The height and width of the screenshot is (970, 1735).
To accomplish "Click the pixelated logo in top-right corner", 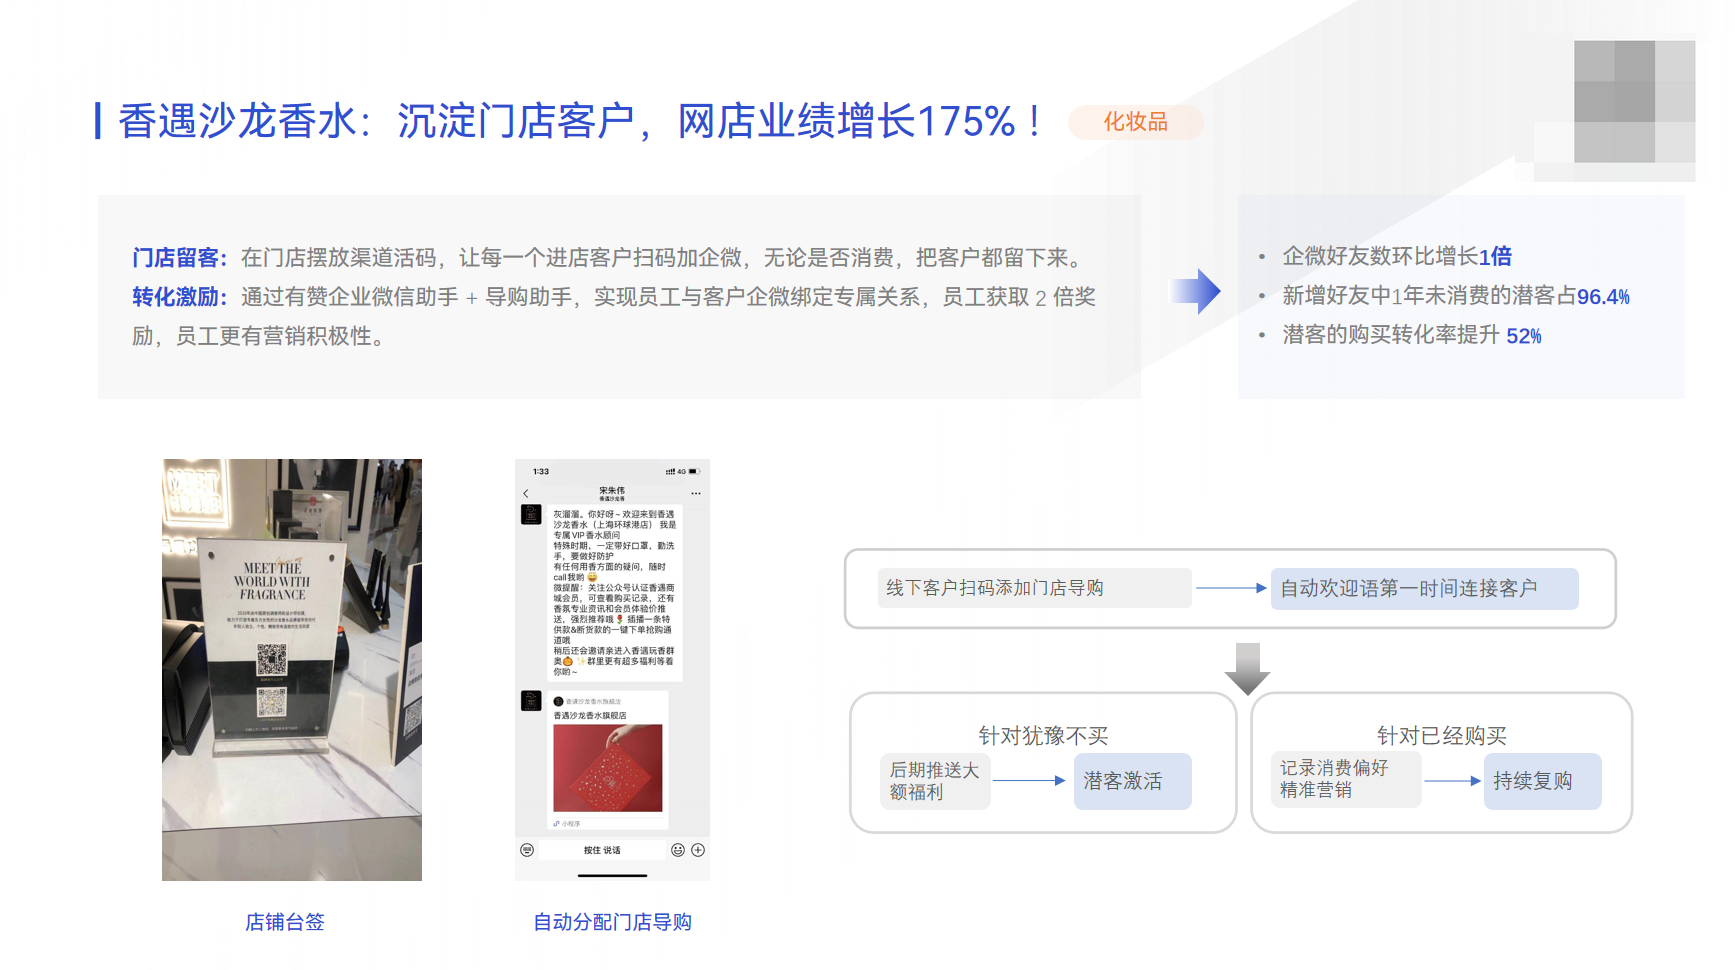I will (x=1633, y=102).
